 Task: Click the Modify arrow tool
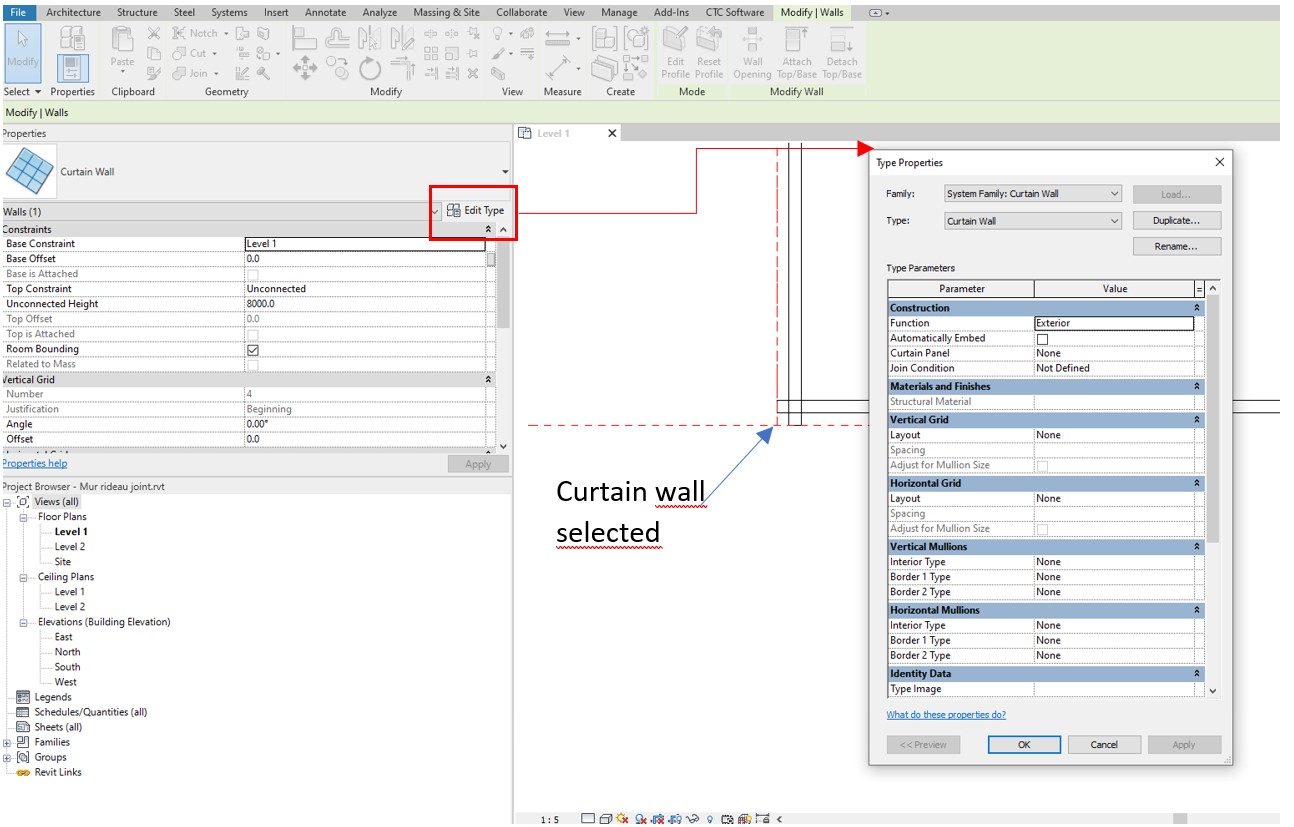[22, 48]
